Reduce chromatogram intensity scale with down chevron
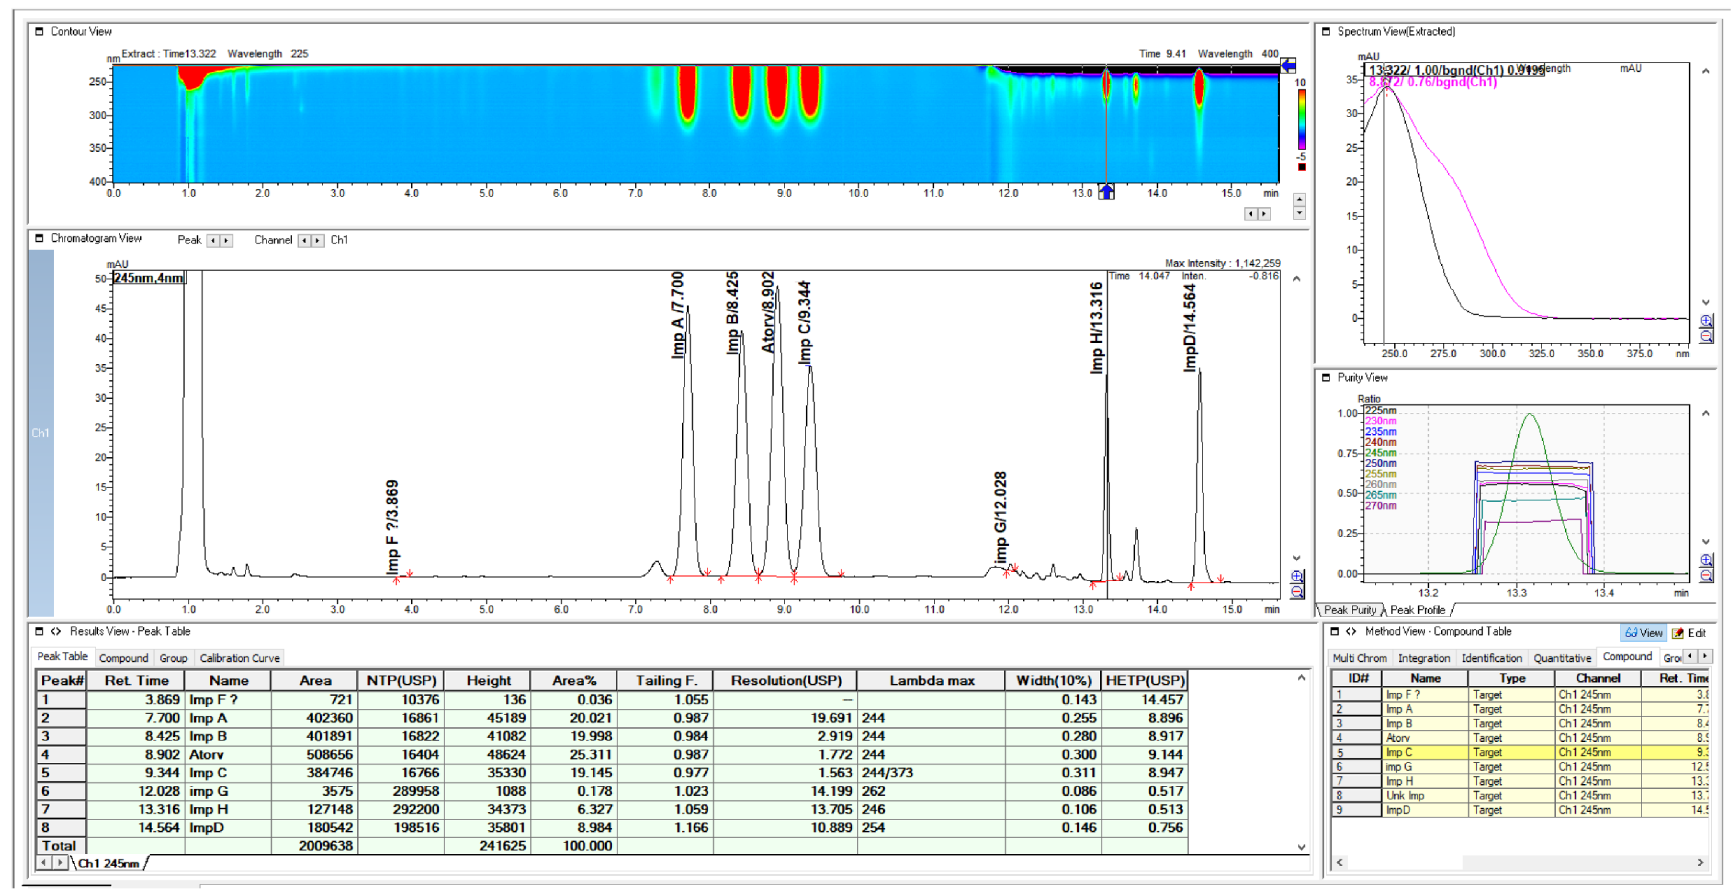 point(1297,558)
